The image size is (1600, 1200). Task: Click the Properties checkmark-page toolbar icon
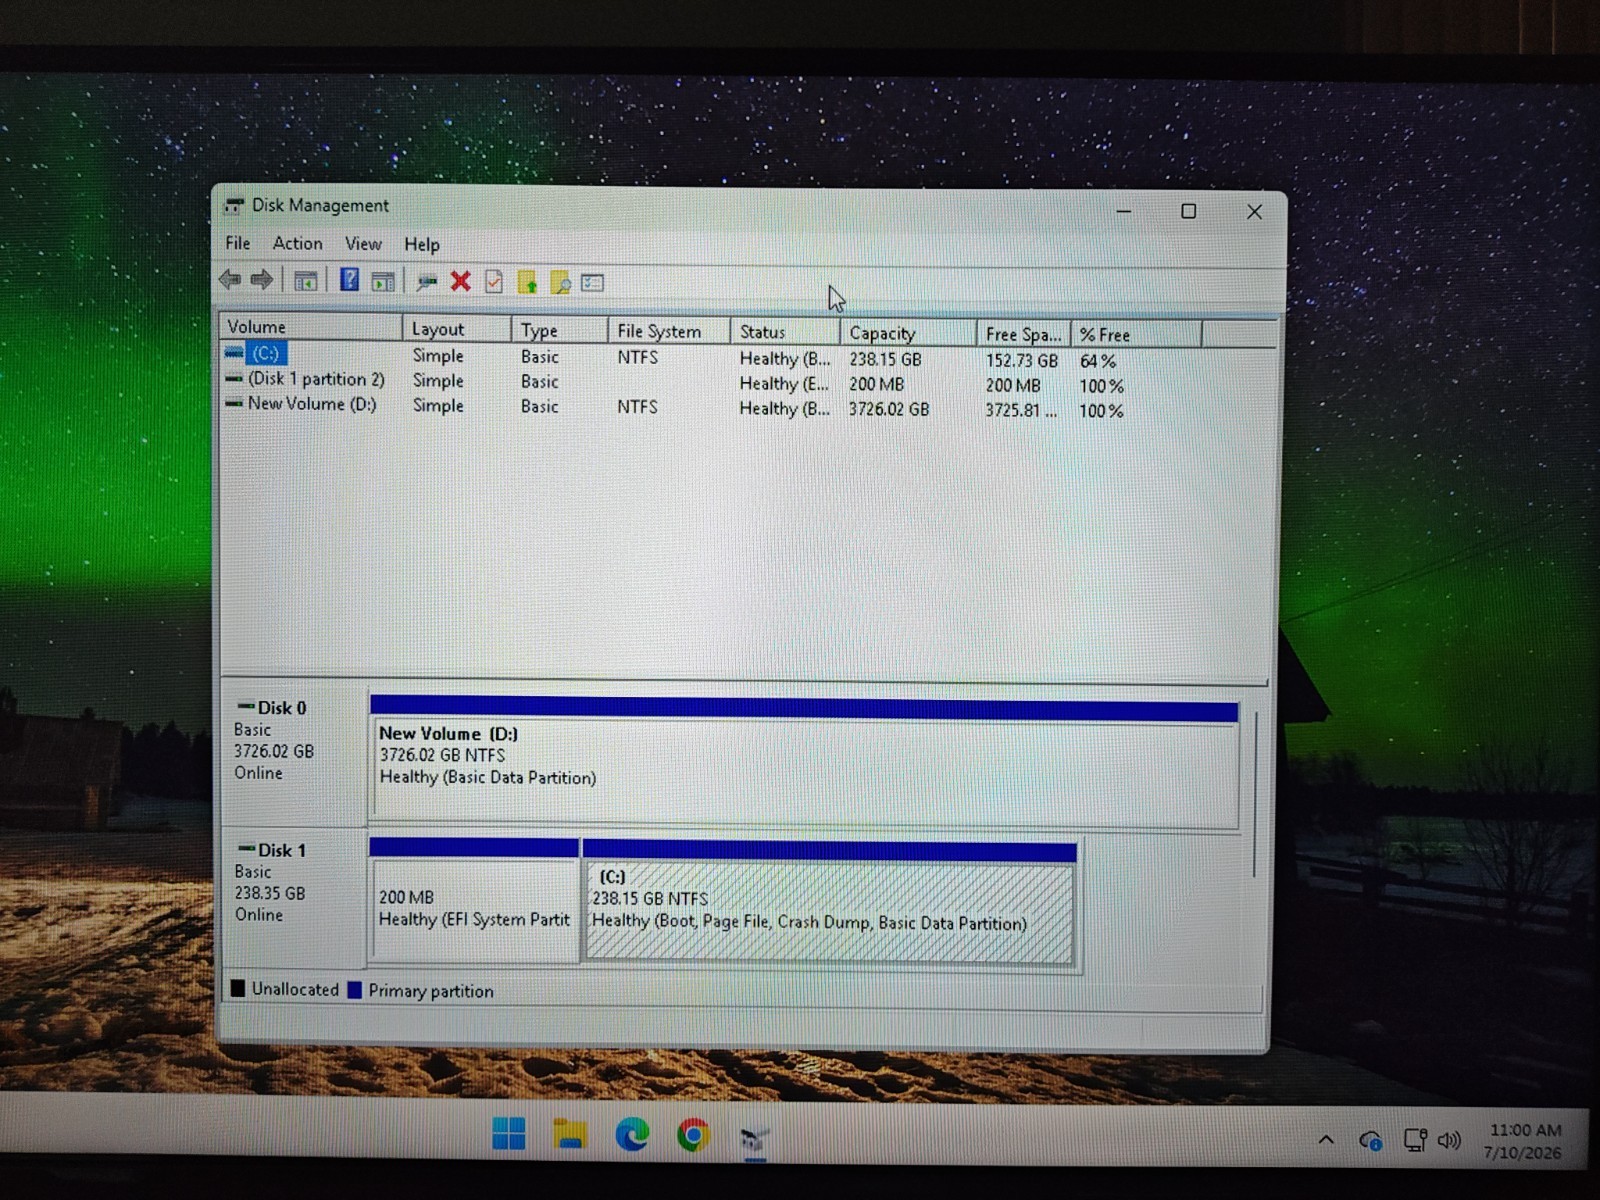click(x=494, y=282)
